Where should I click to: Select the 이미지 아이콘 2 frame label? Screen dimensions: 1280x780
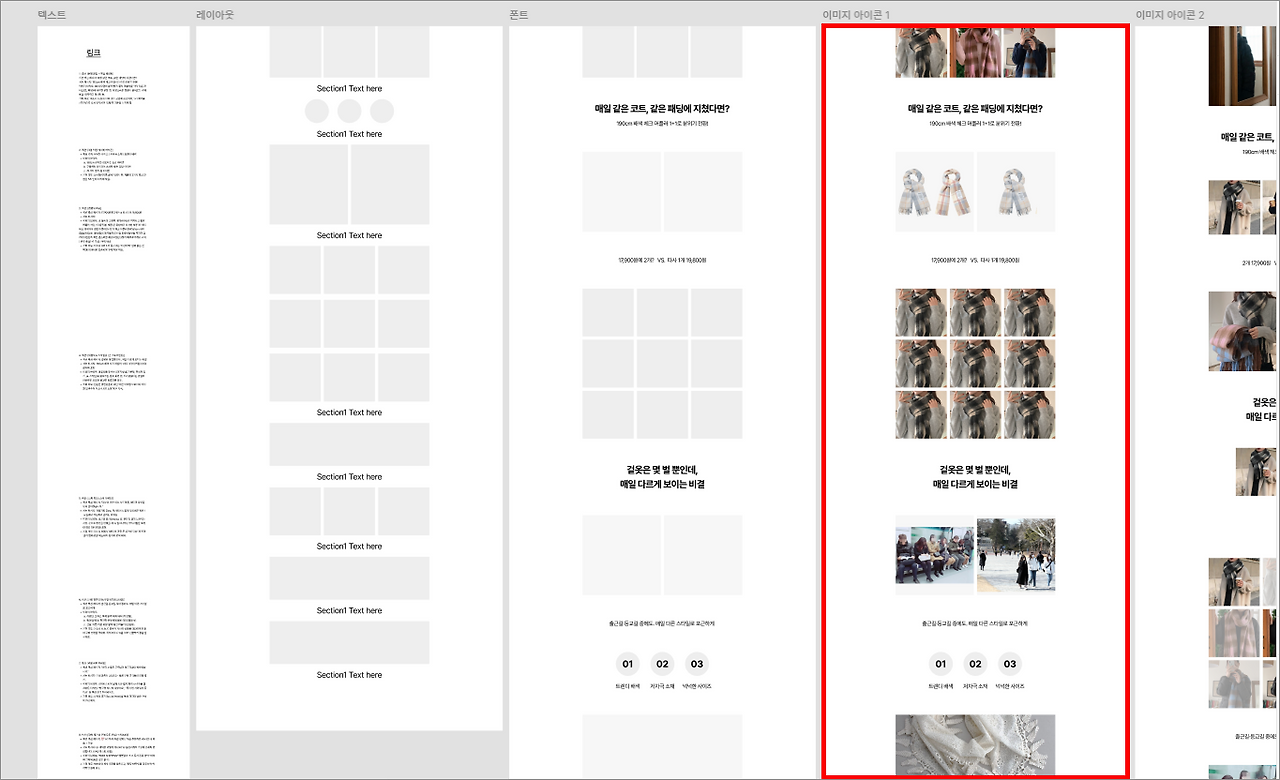[1170, 15]
